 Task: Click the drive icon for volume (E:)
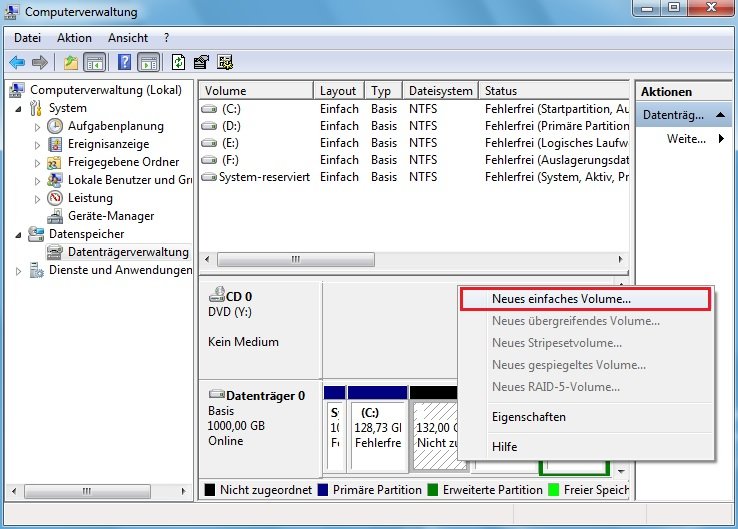(209, 143)
